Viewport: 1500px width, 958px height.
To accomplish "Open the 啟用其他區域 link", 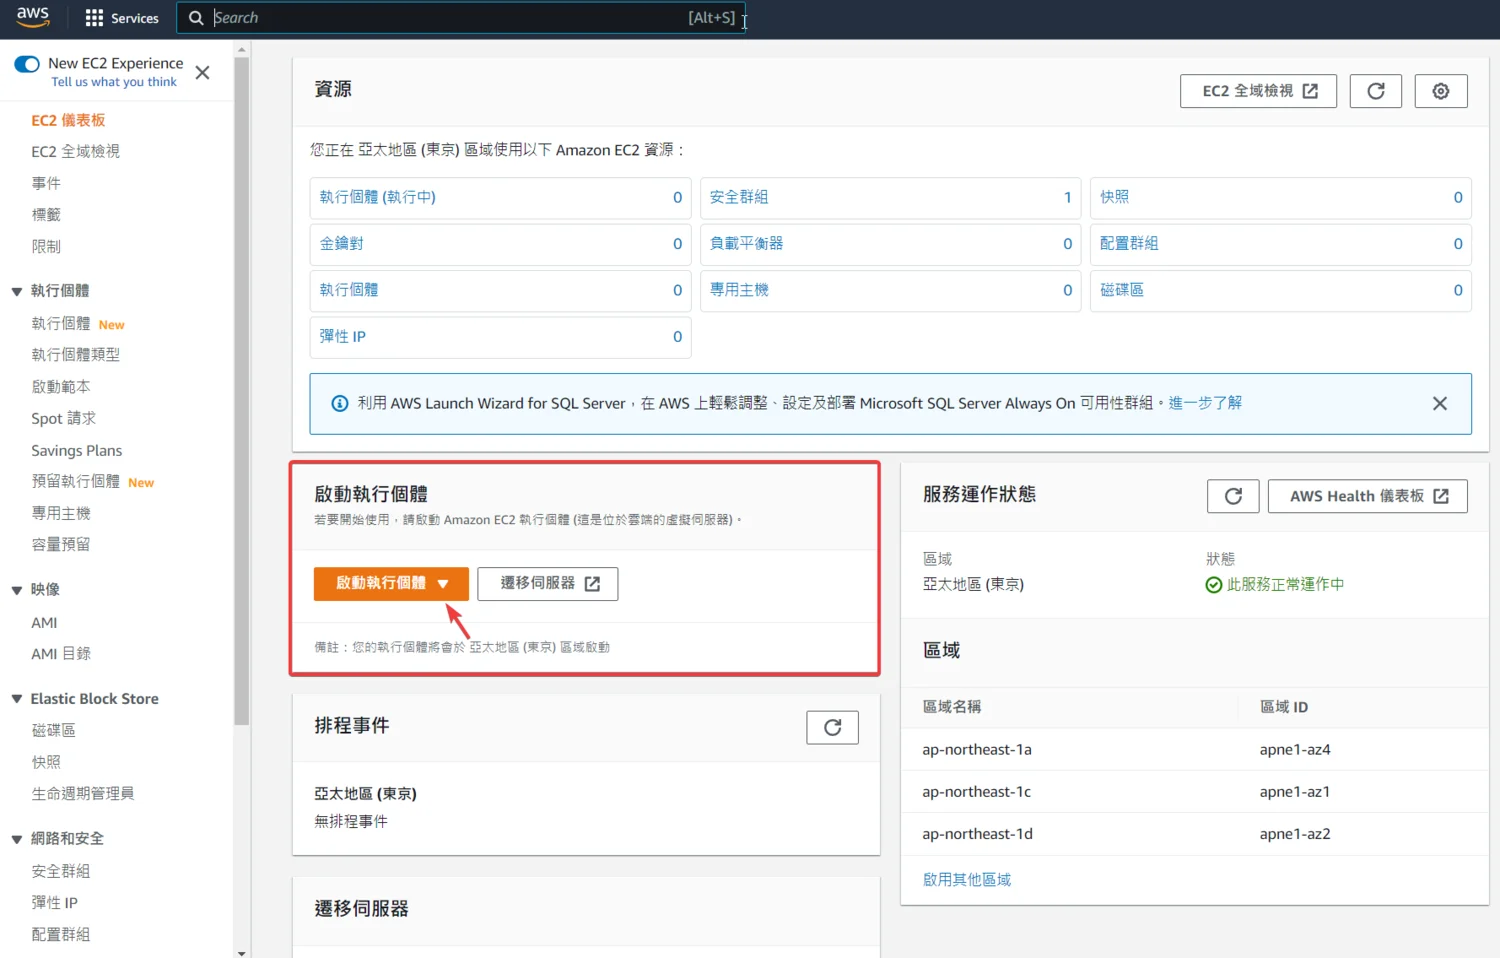I will pos(967,880).
